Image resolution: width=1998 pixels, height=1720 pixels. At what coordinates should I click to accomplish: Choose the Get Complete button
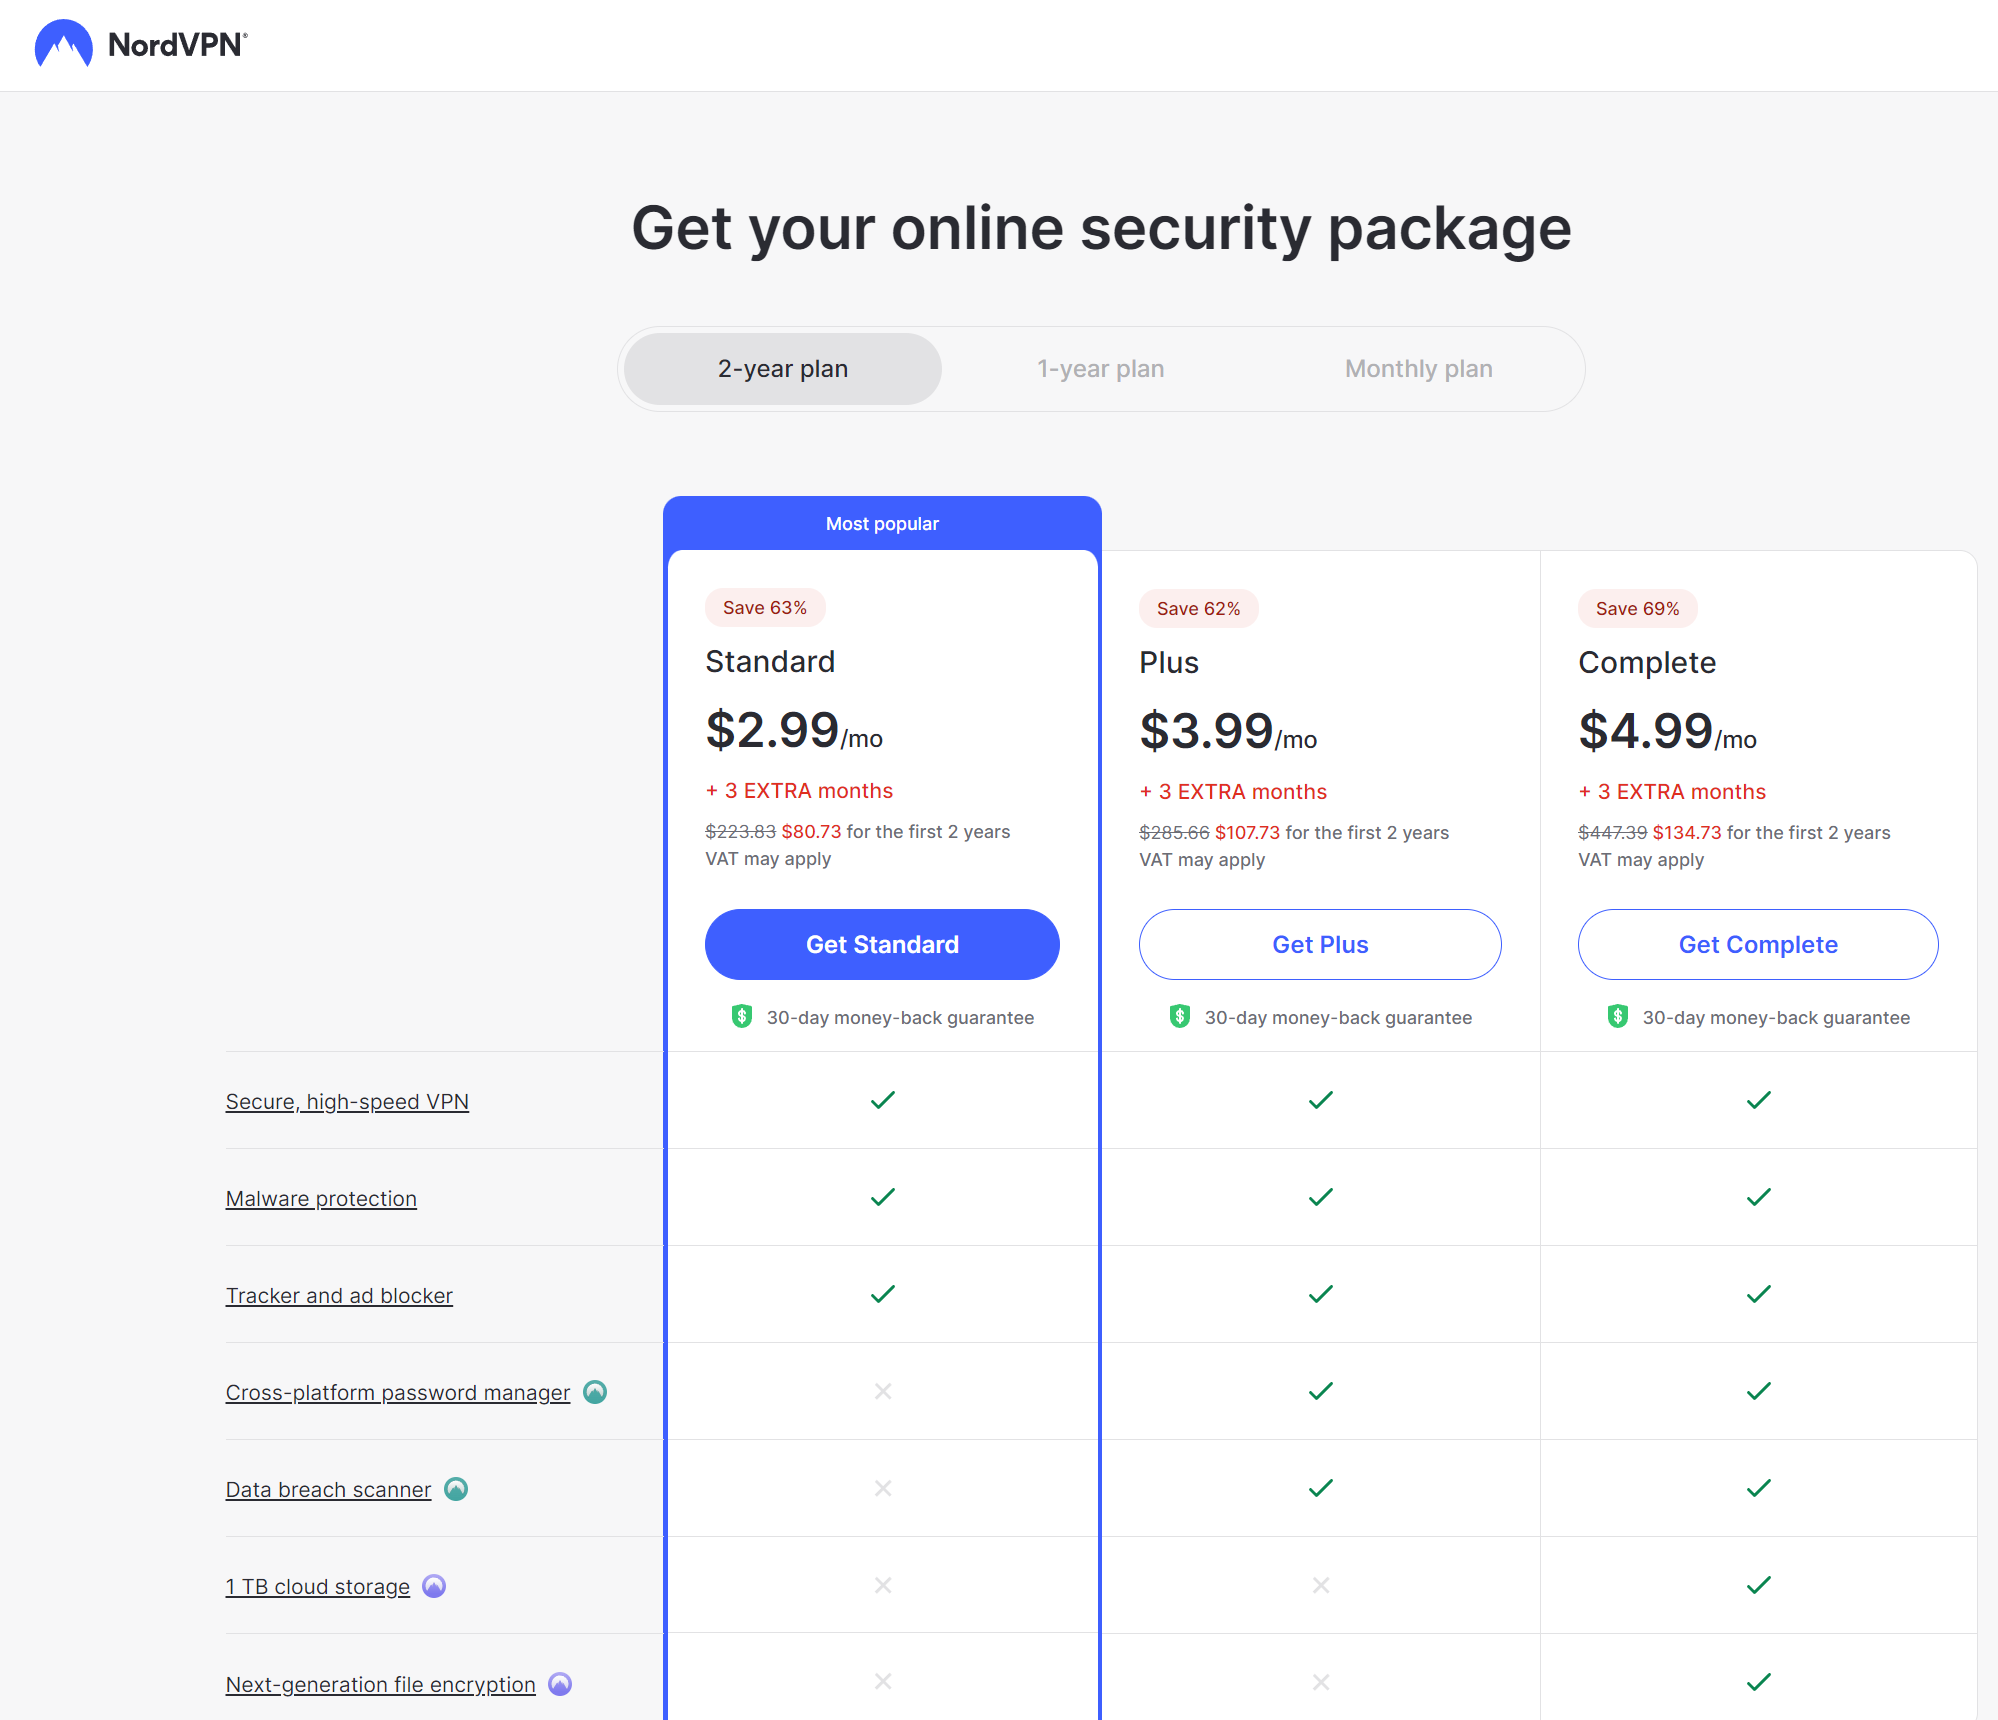[x=1757, y=944]
